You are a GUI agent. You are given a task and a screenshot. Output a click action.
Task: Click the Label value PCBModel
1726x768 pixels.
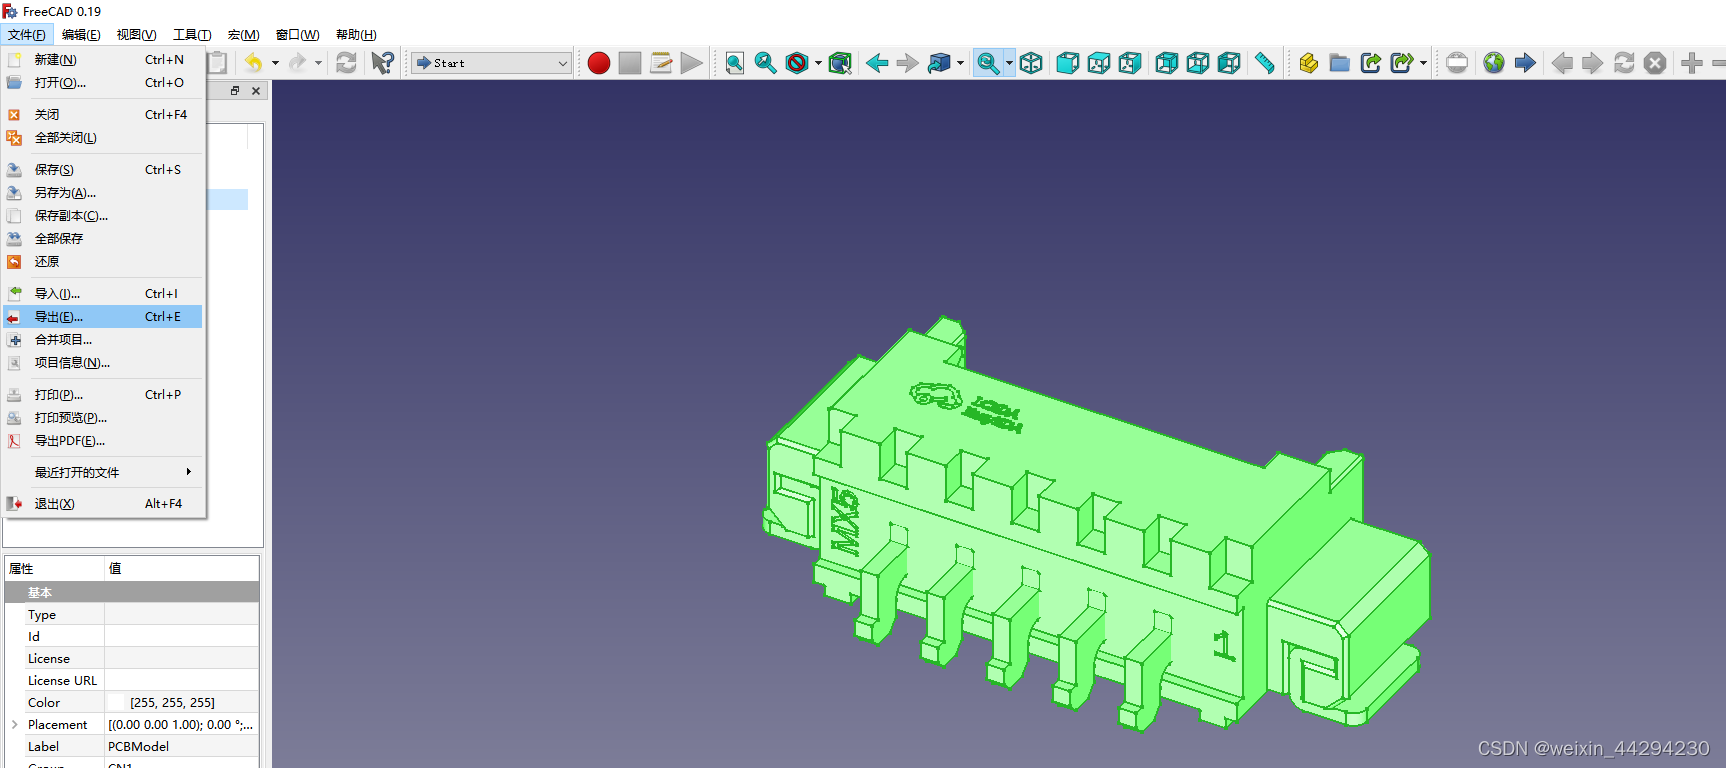pyautogui.click(x=181, y=746)
